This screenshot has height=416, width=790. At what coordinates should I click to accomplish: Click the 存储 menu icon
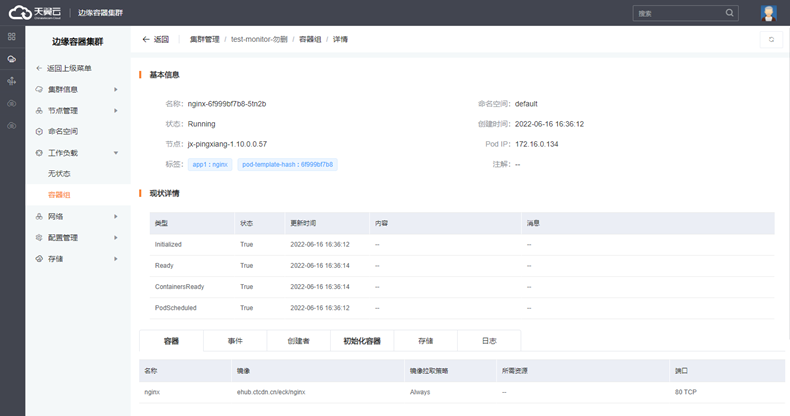point(39,259)
